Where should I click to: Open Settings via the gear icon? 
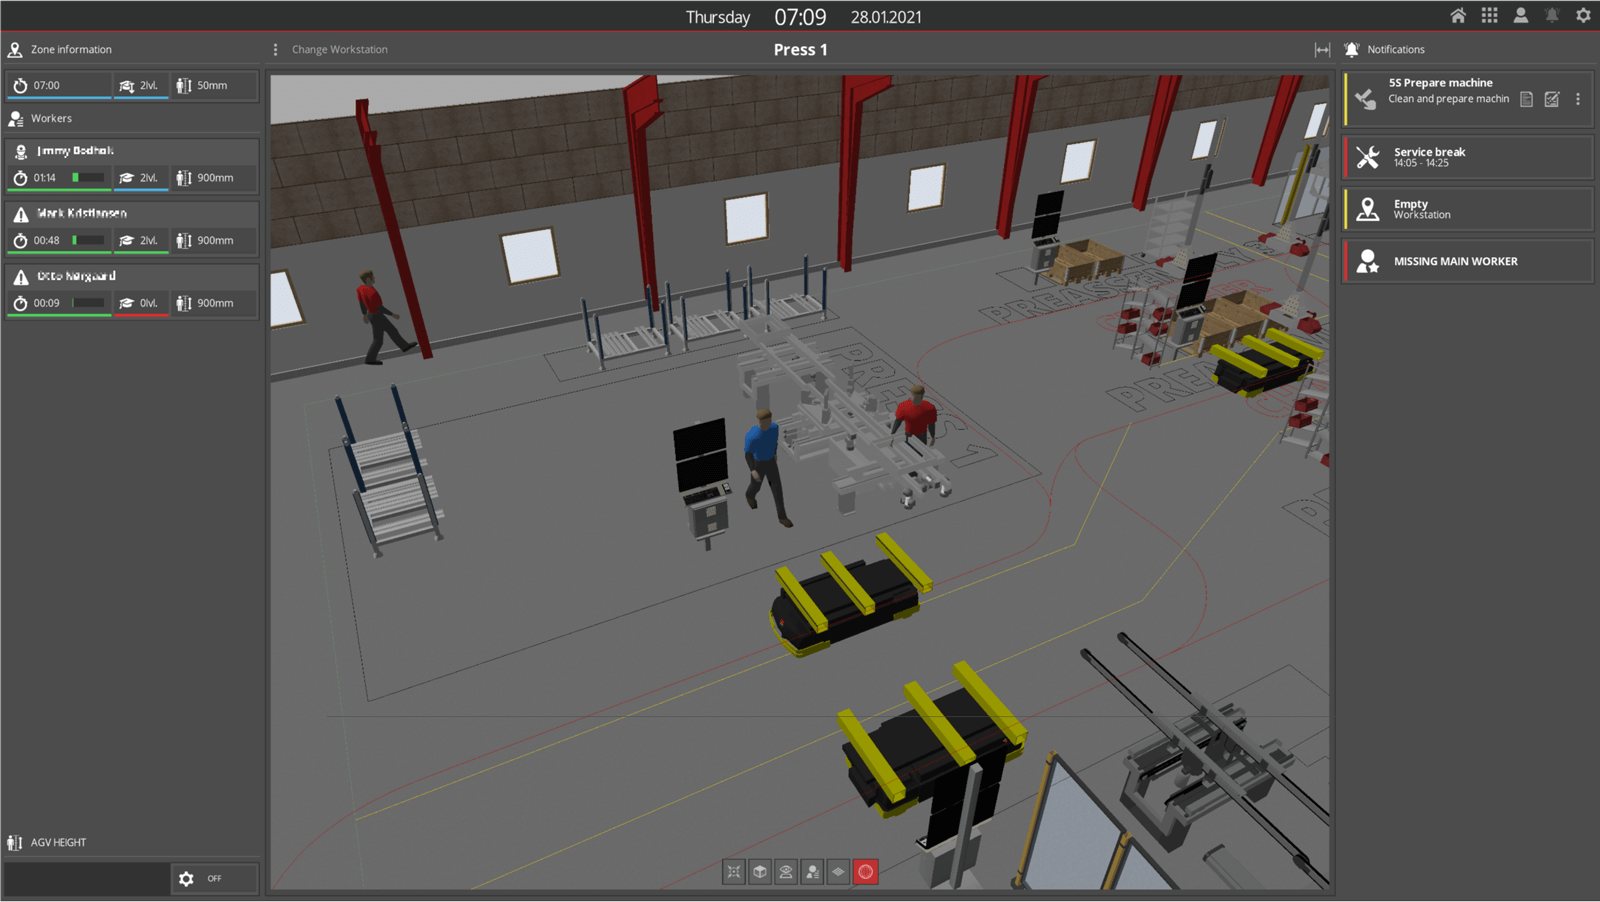pyautogui.click(x=1583, y=15)
